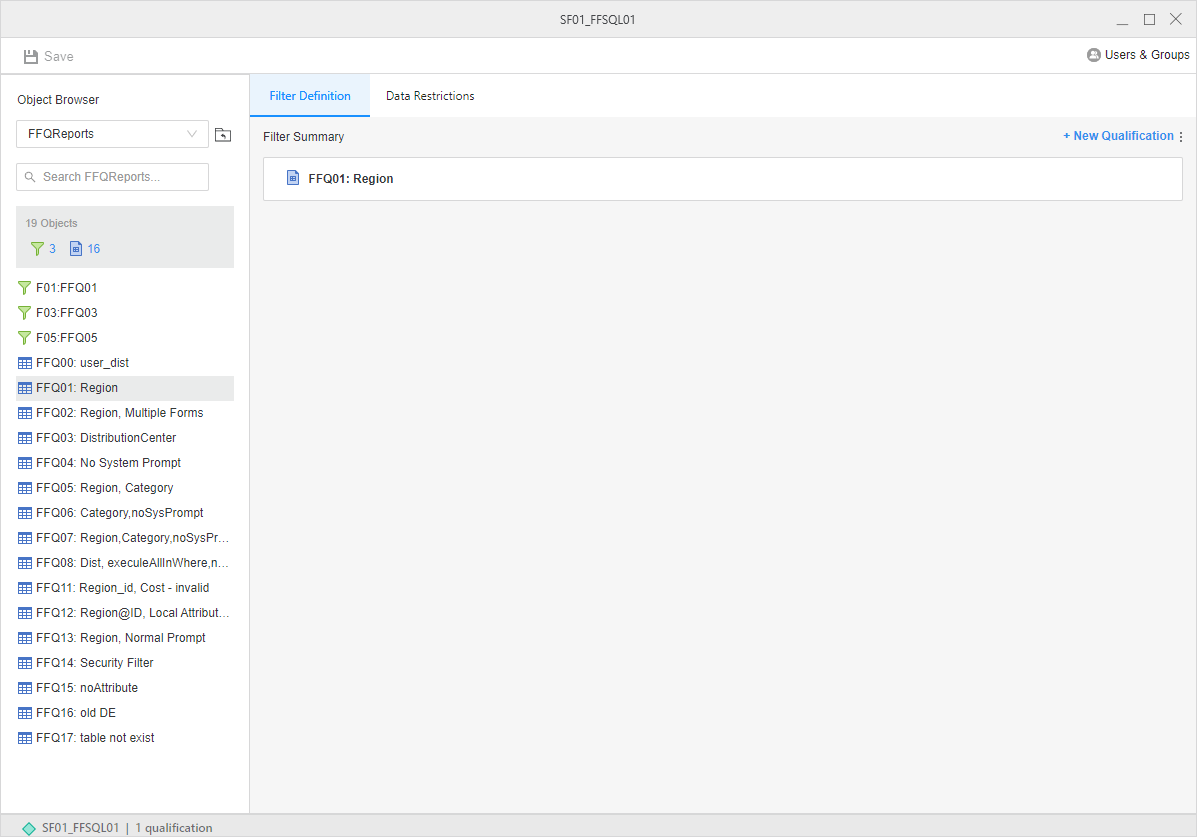Click the Save disk icon
The image size is (1197, 837).
[31, 57]
